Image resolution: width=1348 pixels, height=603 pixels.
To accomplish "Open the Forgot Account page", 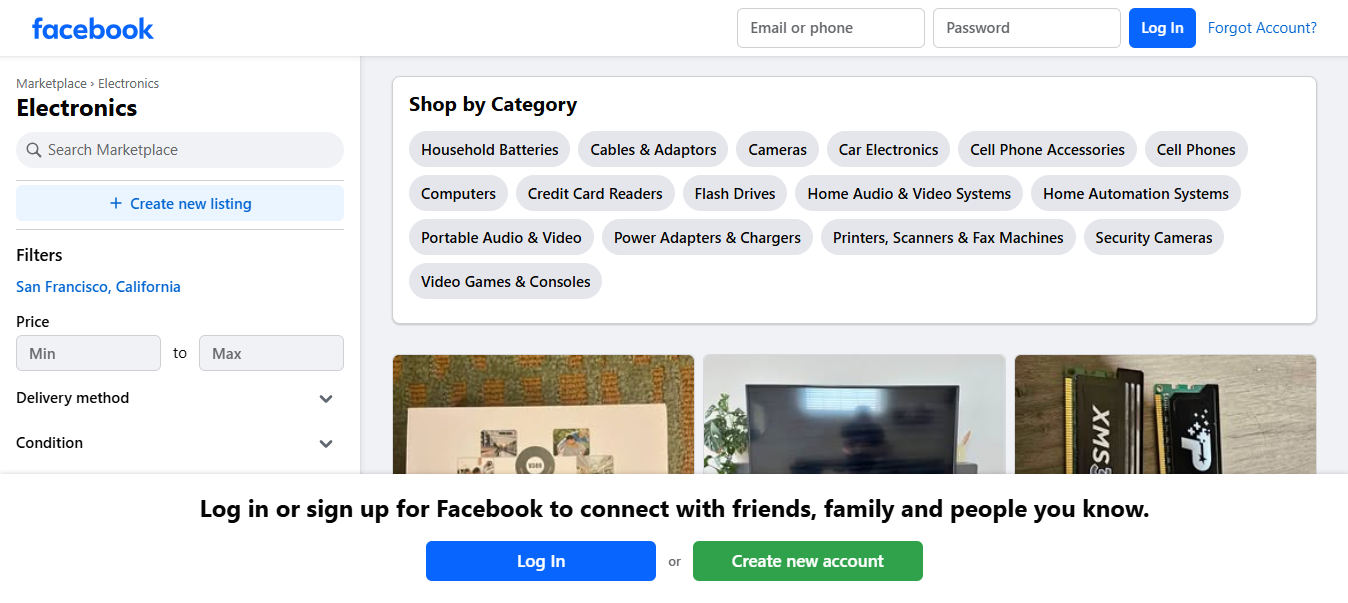I will 1262,28.
